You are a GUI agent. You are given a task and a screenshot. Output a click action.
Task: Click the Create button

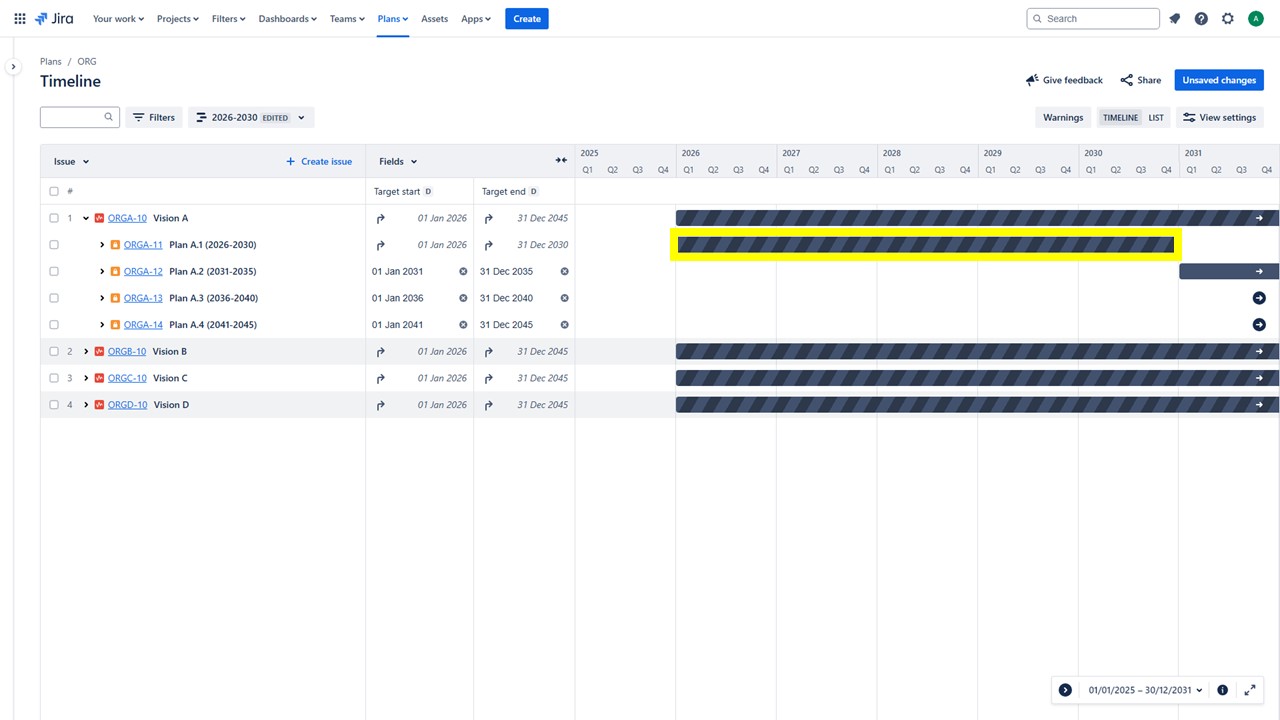click(527, 18)
